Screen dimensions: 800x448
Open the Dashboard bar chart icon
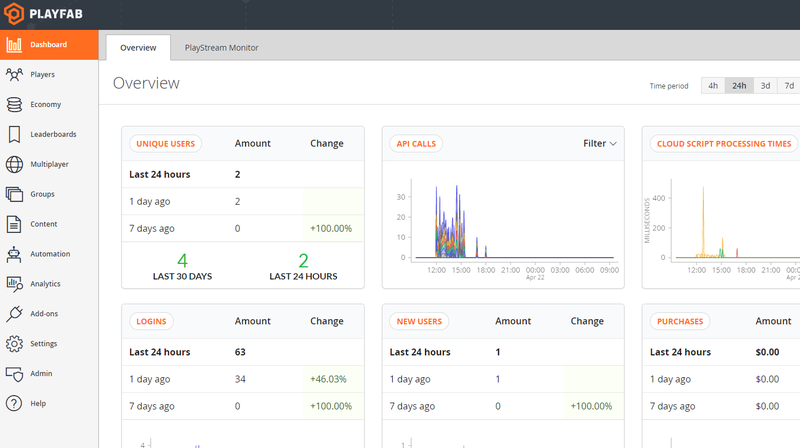point(14,45)
